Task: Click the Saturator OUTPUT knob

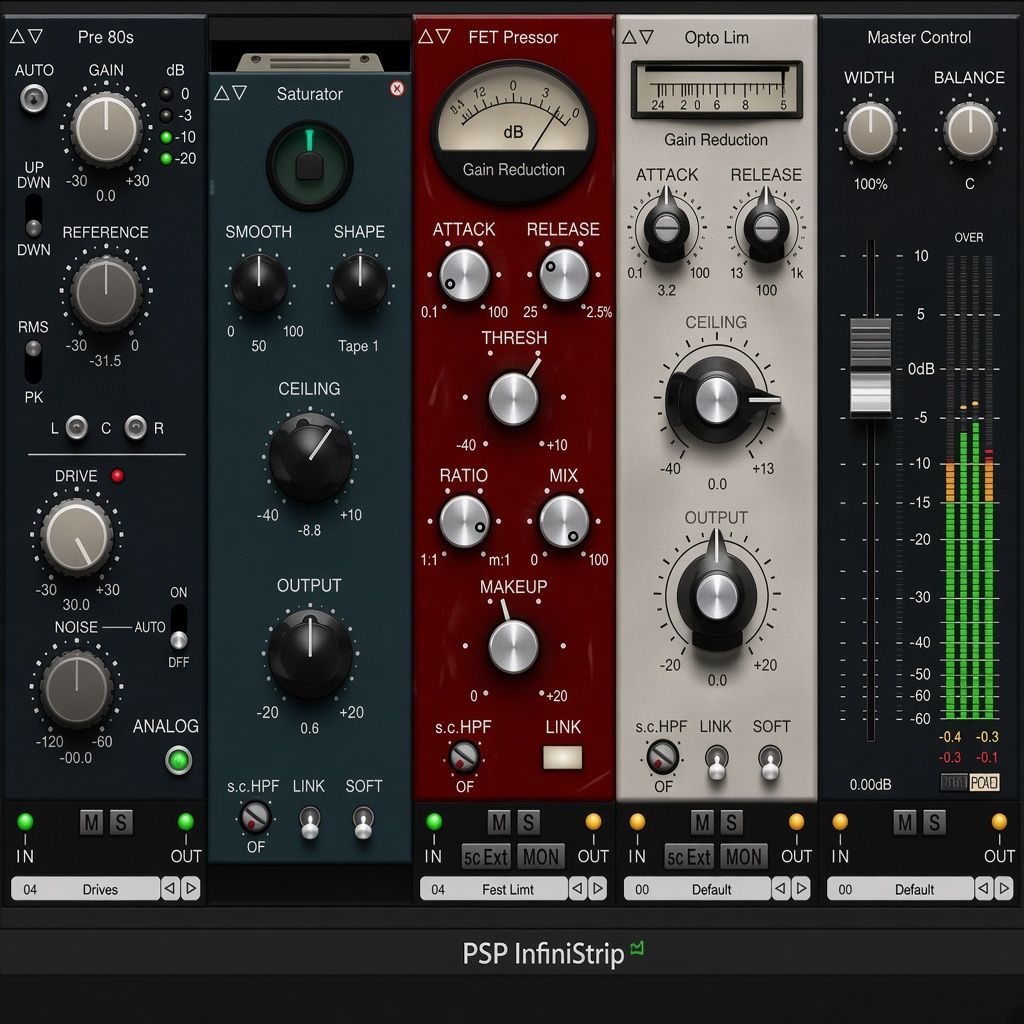Action: [x=310, y=654]
